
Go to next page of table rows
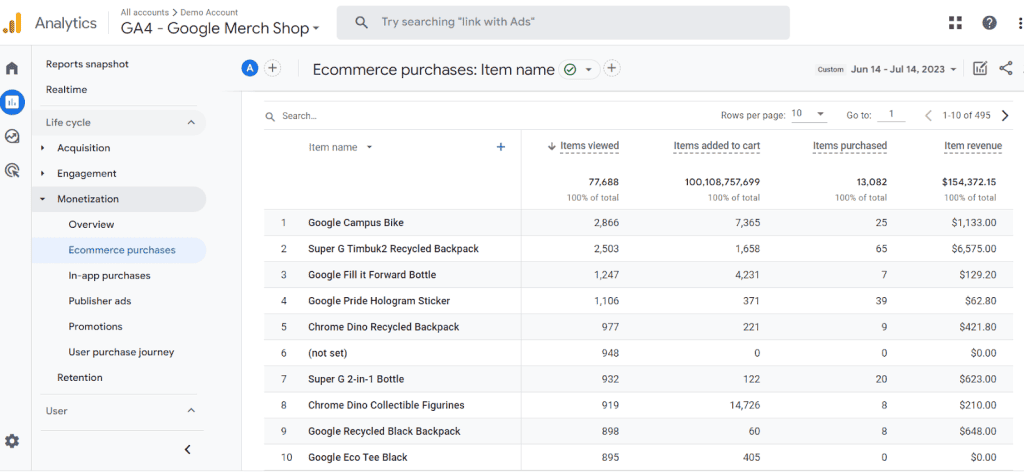1005,116
